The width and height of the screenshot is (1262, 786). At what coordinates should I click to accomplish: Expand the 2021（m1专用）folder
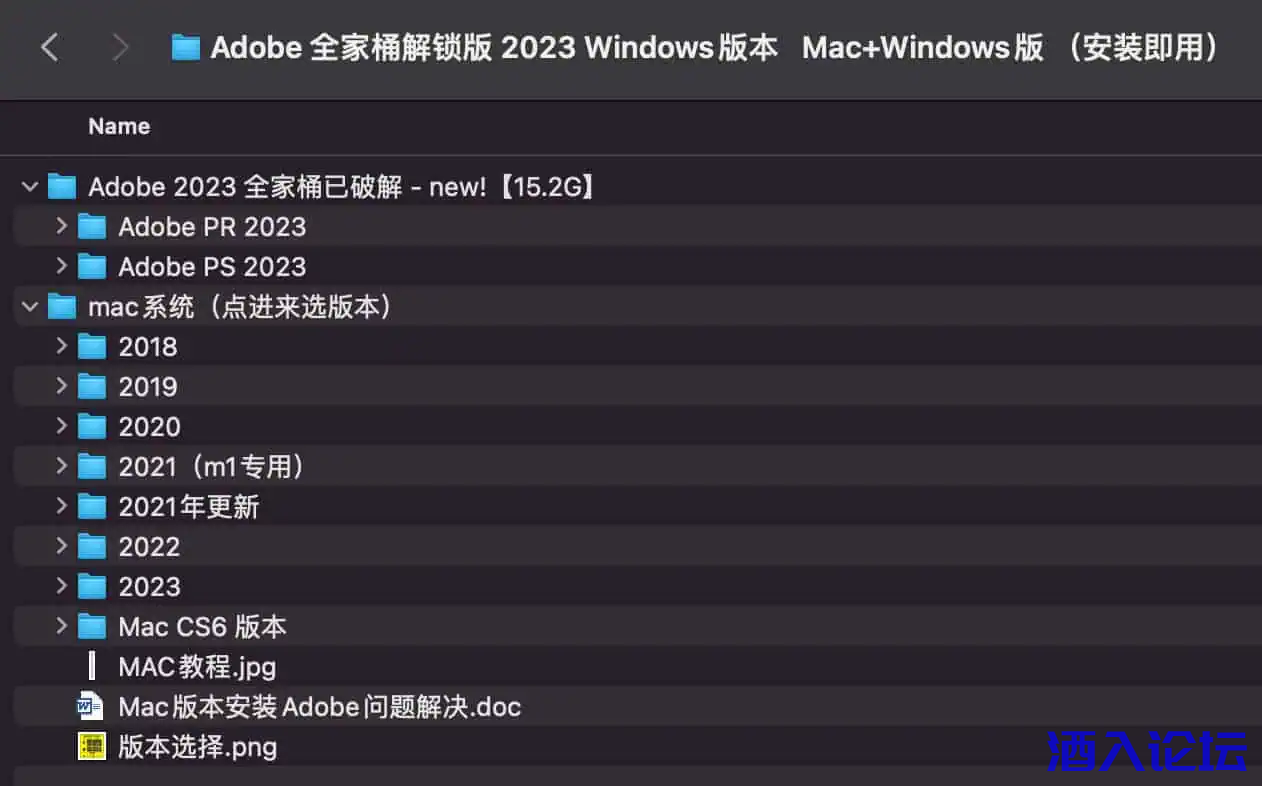click(61, 466)
